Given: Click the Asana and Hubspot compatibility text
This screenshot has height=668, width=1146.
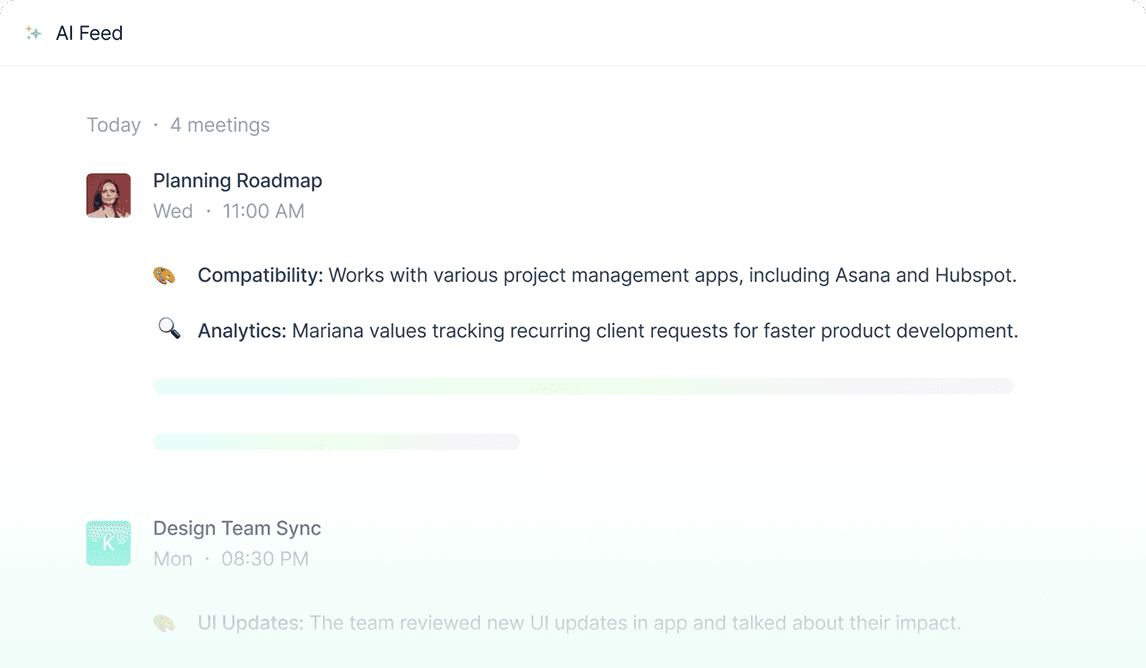Looking at the screenshot, I should (672, 275).
